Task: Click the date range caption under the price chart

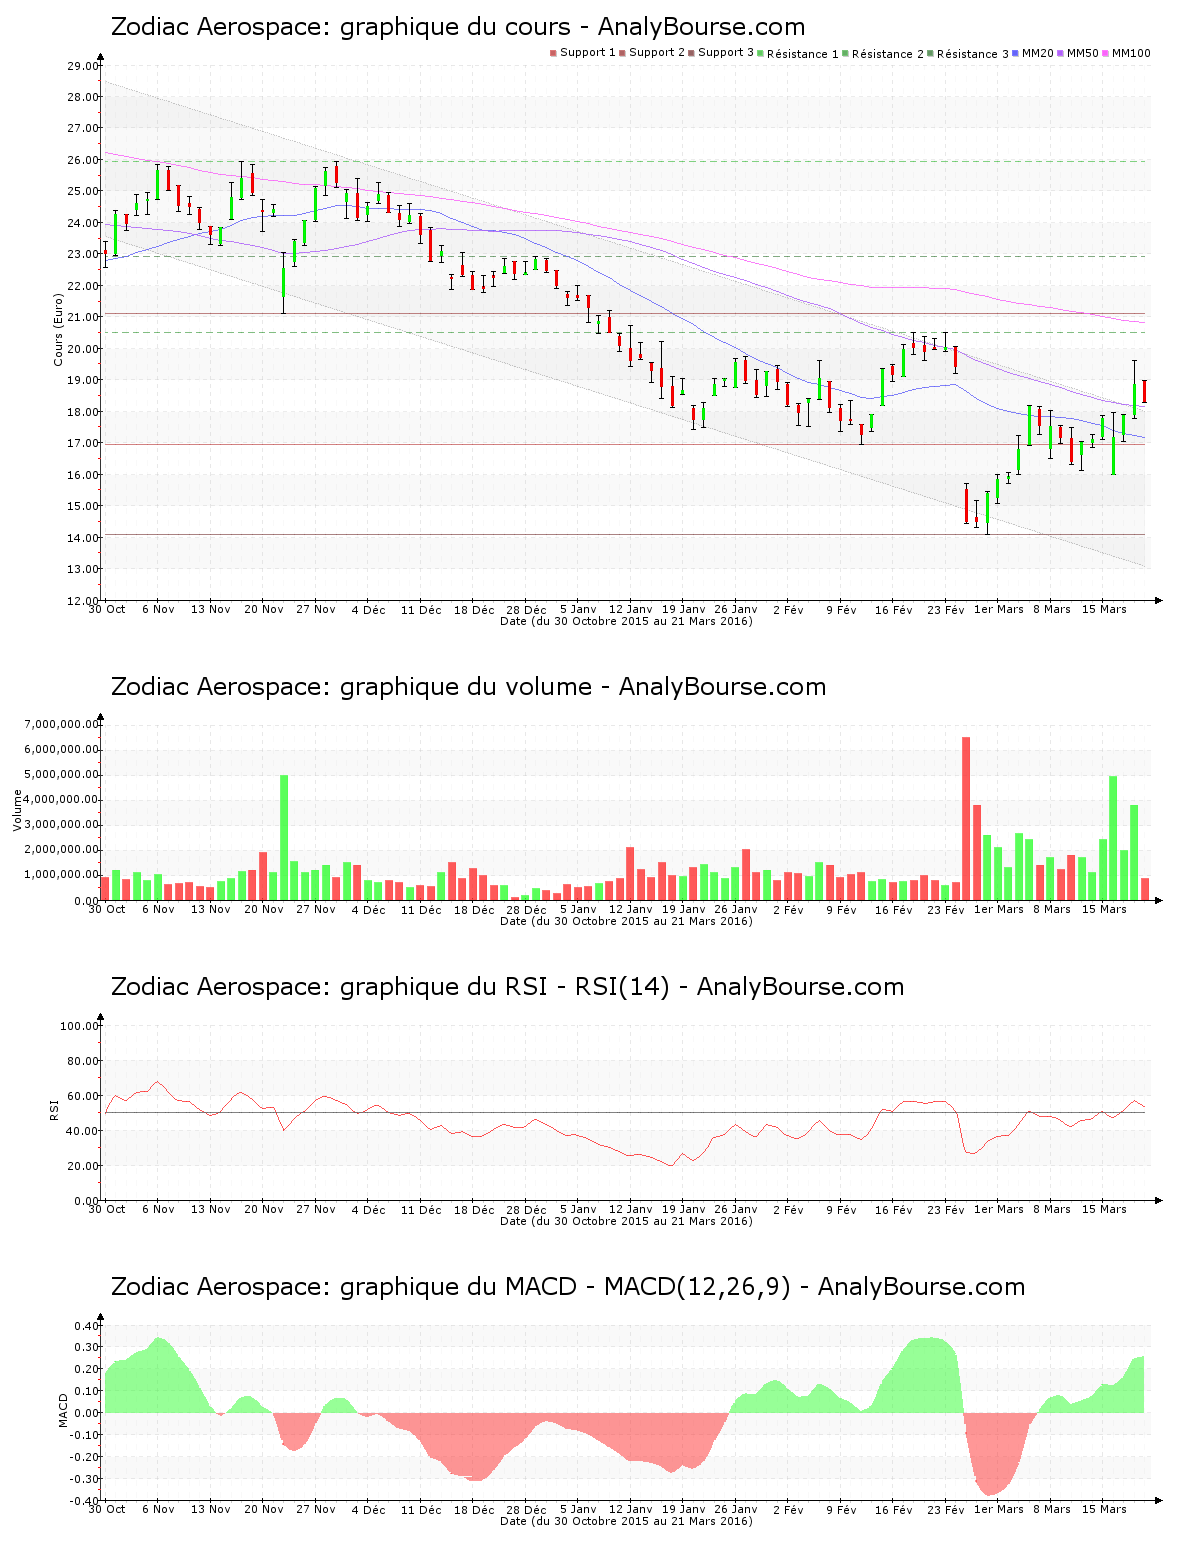Action: point(626,621)
